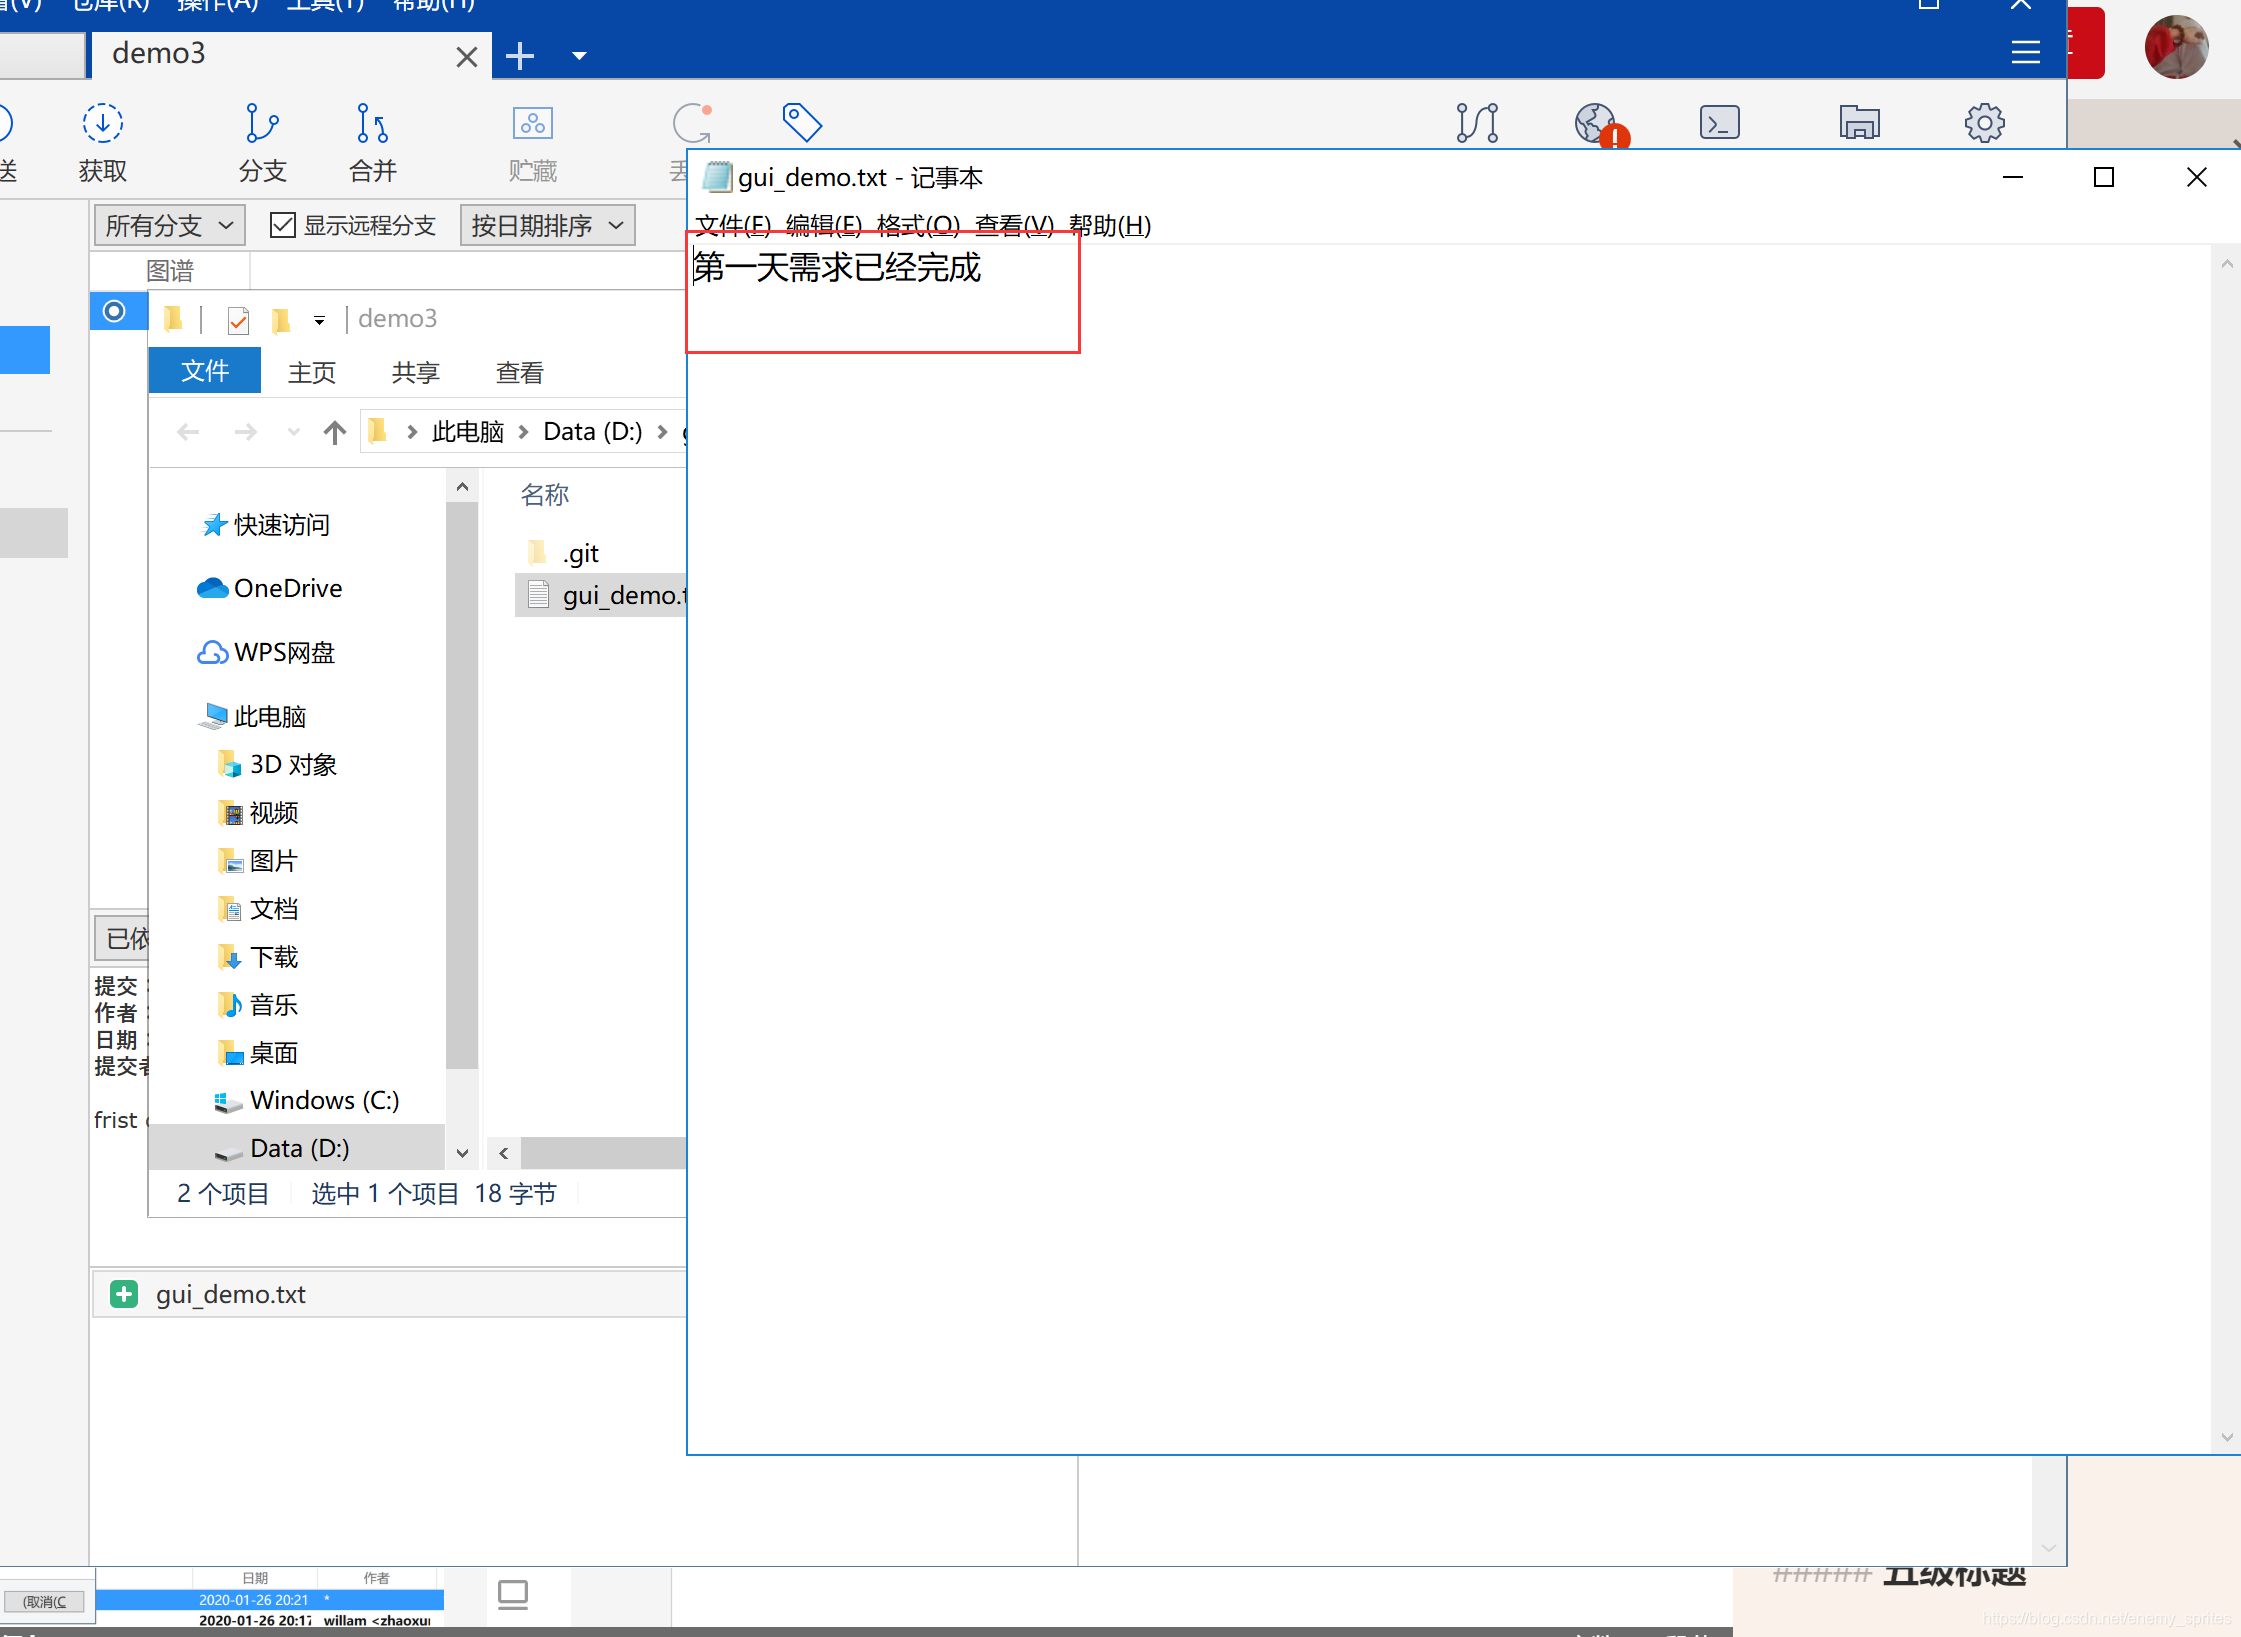Image resolution: width=2241 pixels, height=1637 pixels.
Task: Open the 按日期排序 dropdown
Action: tap(546, 225)
